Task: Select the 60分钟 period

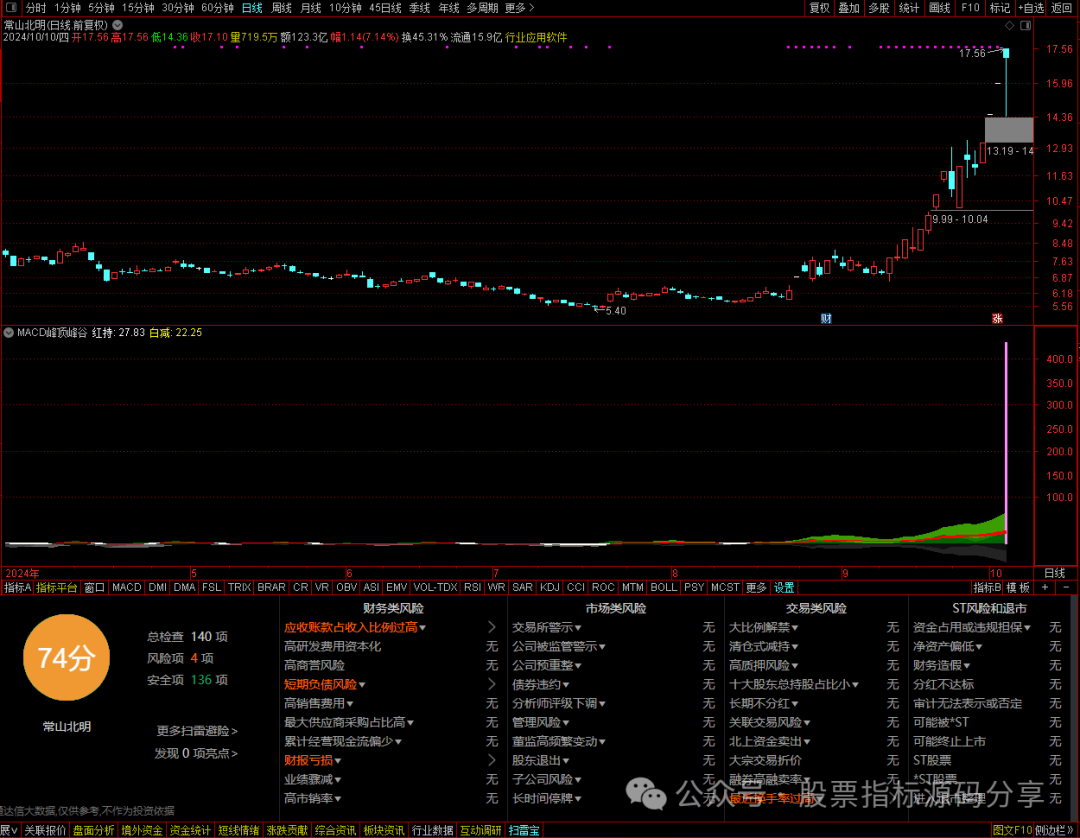Action: pyautogui.click(x=217, y=8)
